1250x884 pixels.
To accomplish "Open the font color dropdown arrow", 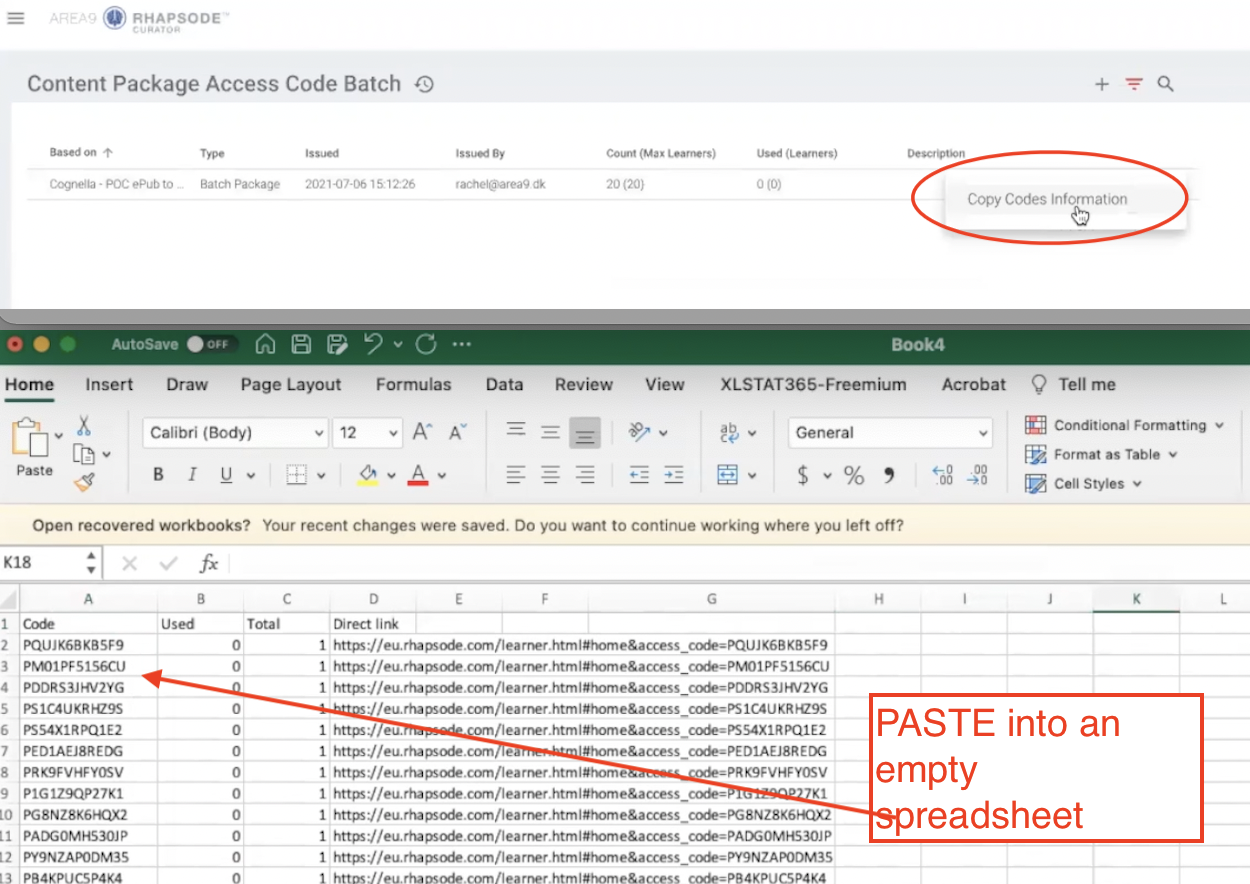I will coord(442,476).
